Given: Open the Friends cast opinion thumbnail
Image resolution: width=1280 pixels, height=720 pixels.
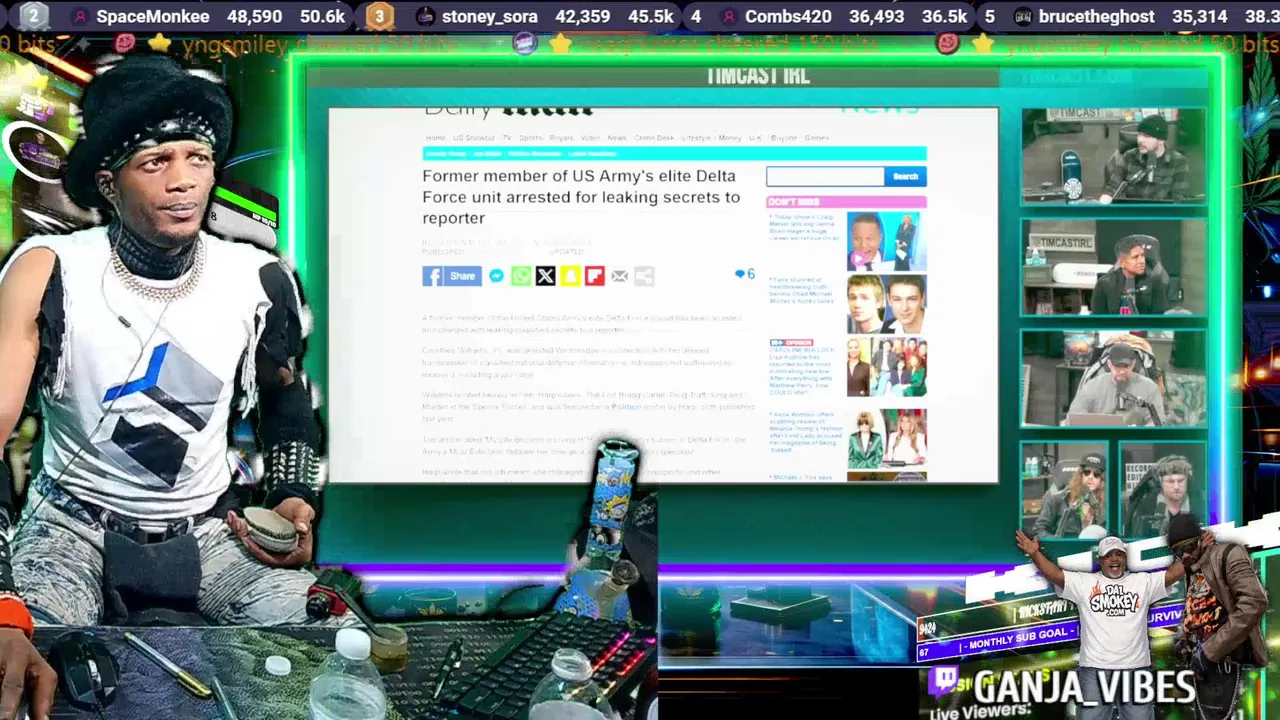Looking at the screenshot, I should tap(886, 367).
